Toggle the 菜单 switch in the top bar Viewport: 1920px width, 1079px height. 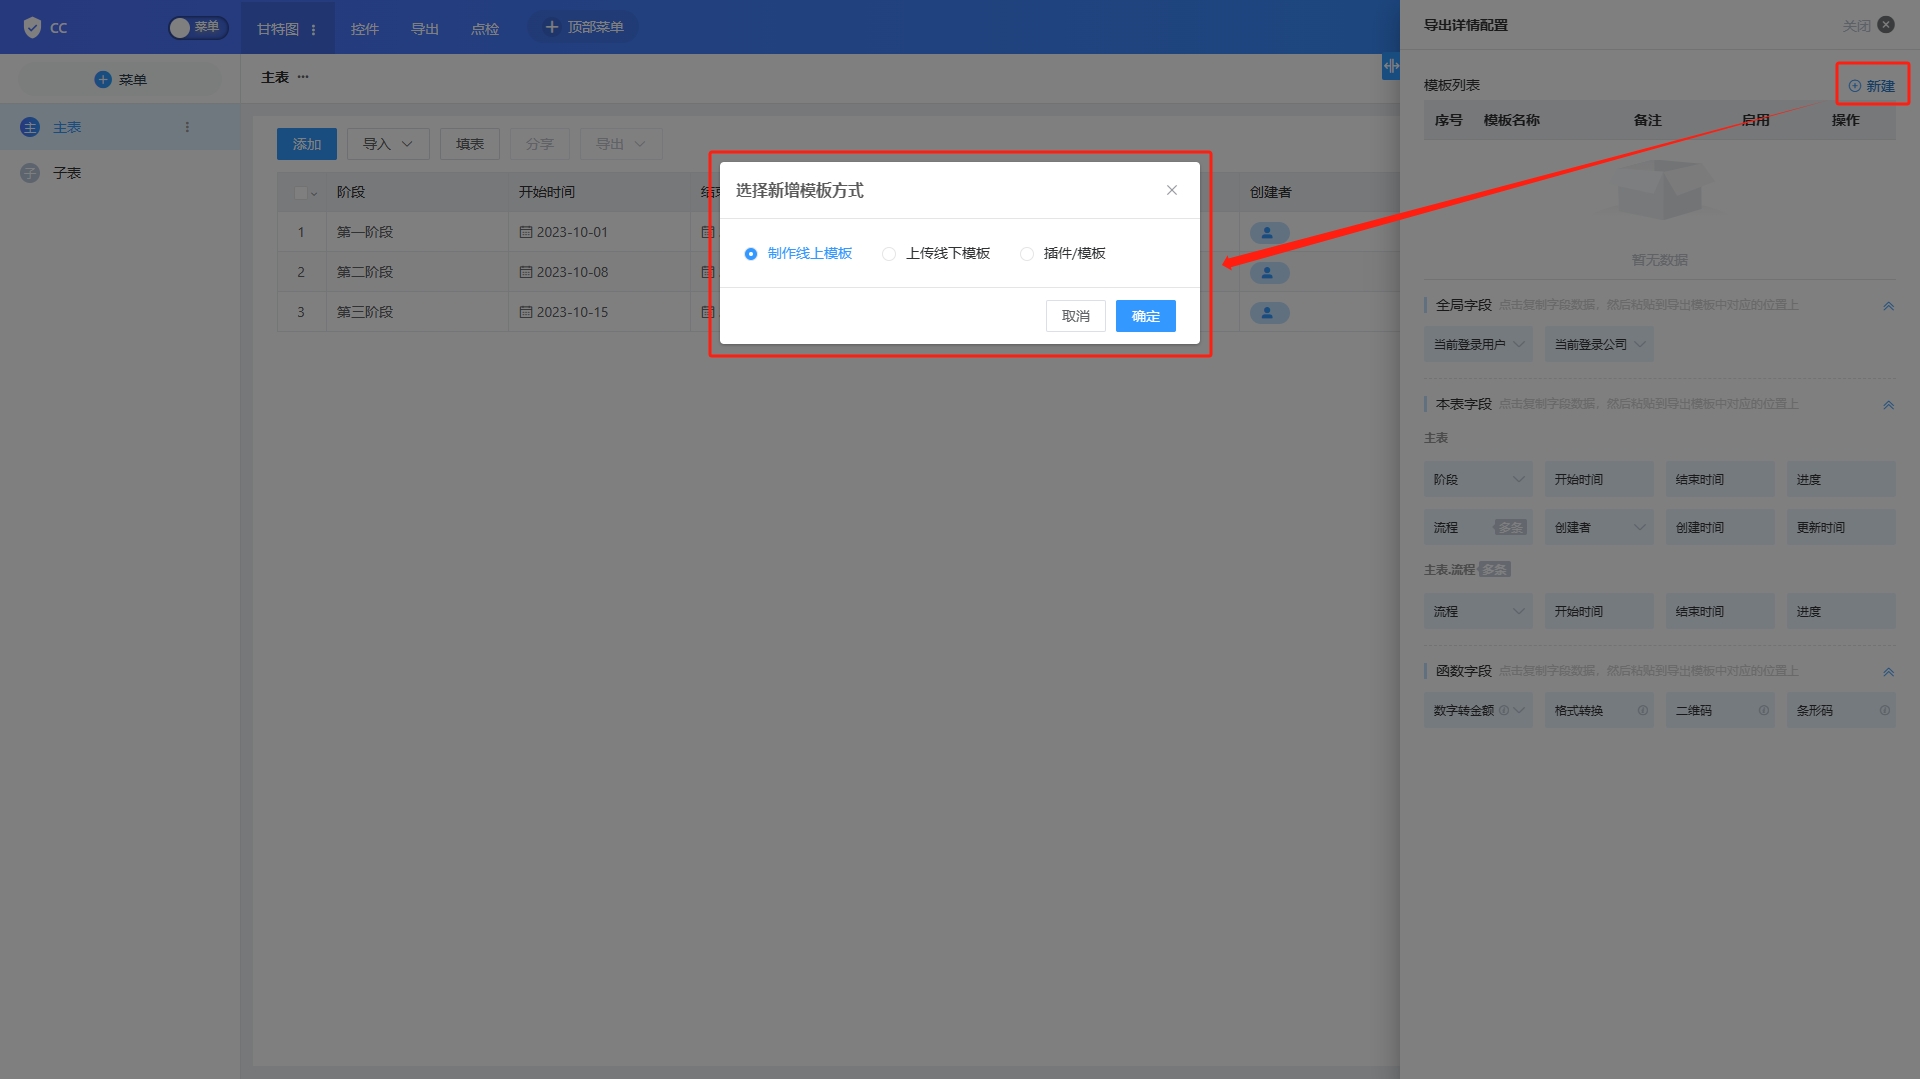pyautogui.click(x=197, y=27)
